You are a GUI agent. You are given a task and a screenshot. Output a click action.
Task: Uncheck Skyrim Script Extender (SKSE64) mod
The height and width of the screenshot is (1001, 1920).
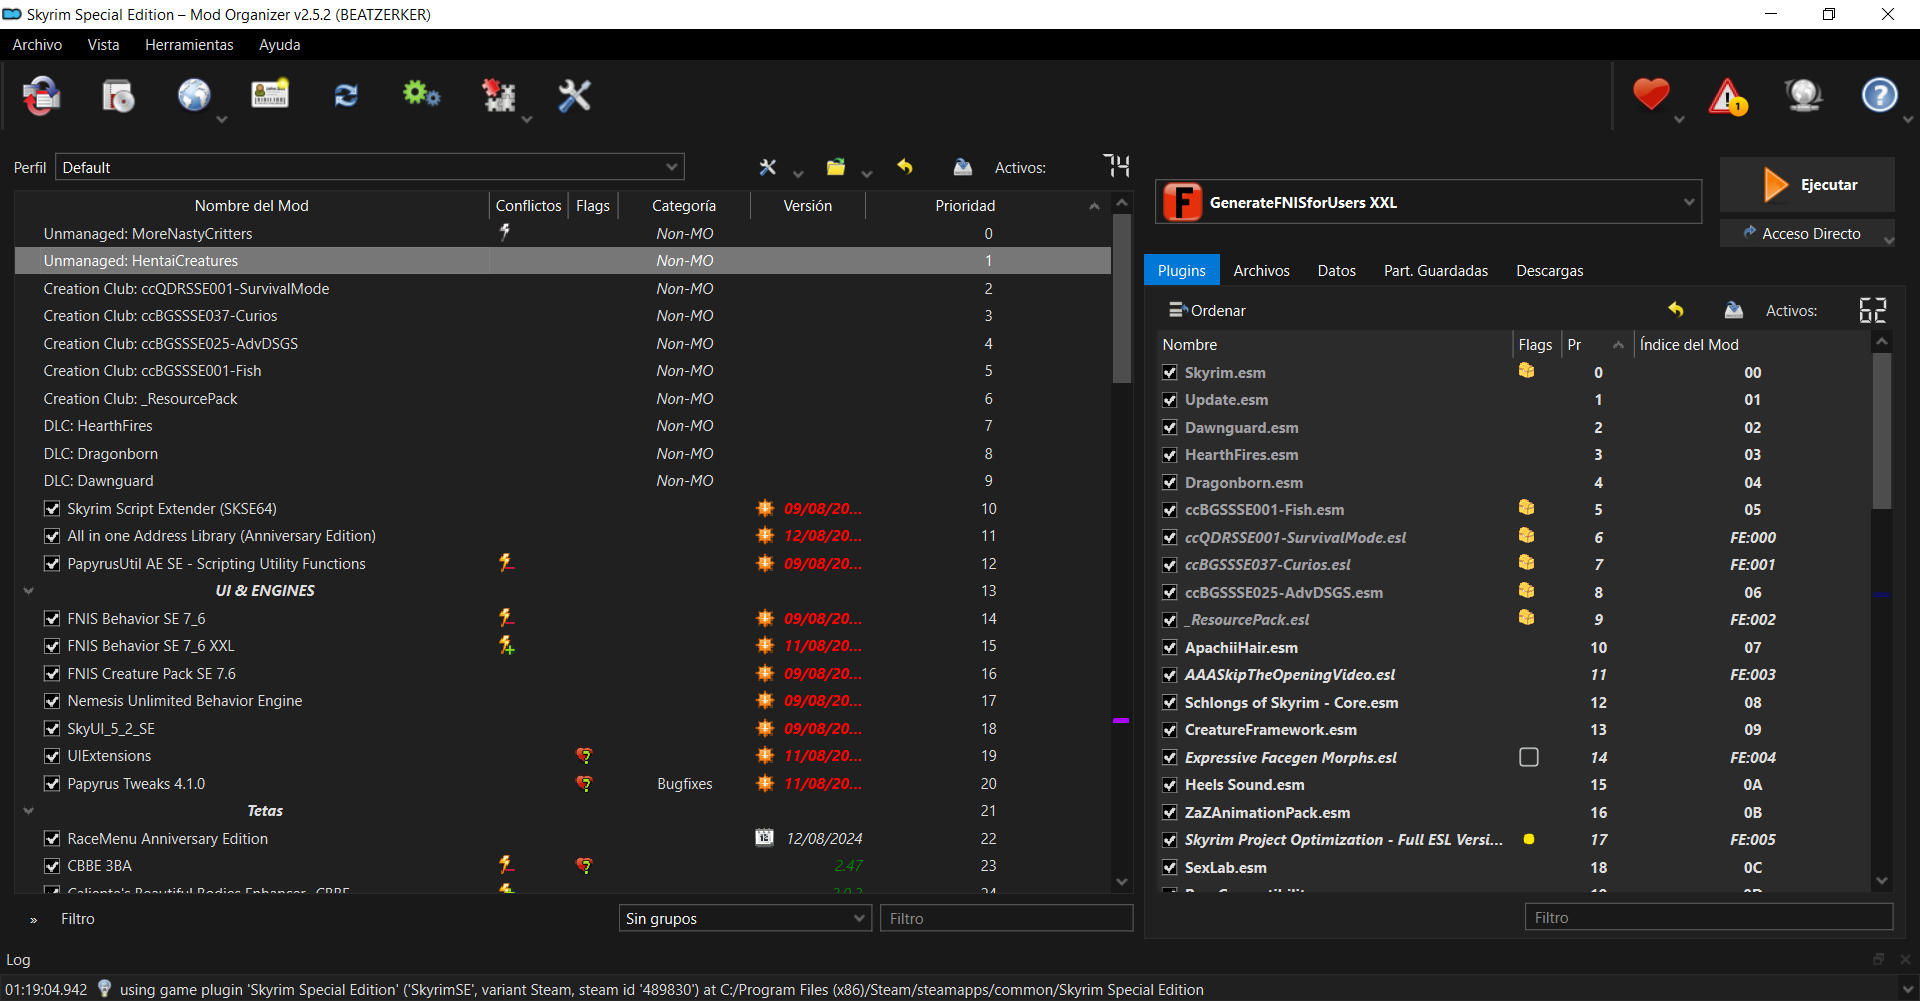pyautogui.click(x=52, y=509)
